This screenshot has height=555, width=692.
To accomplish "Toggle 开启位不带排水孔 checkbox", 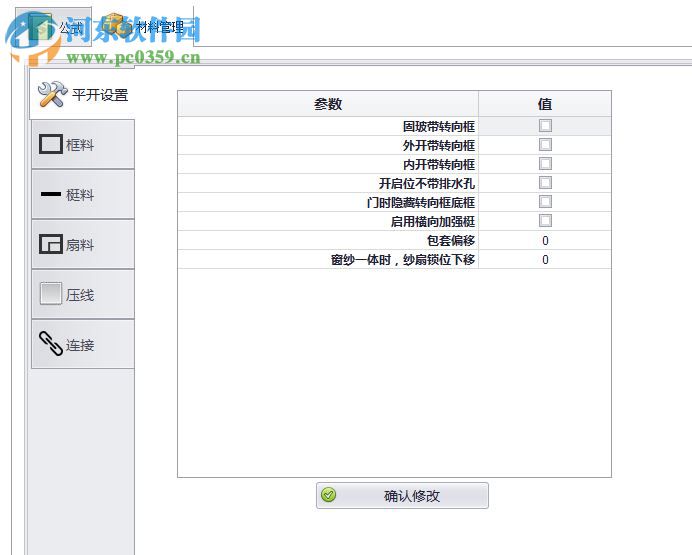I will 545,183.
